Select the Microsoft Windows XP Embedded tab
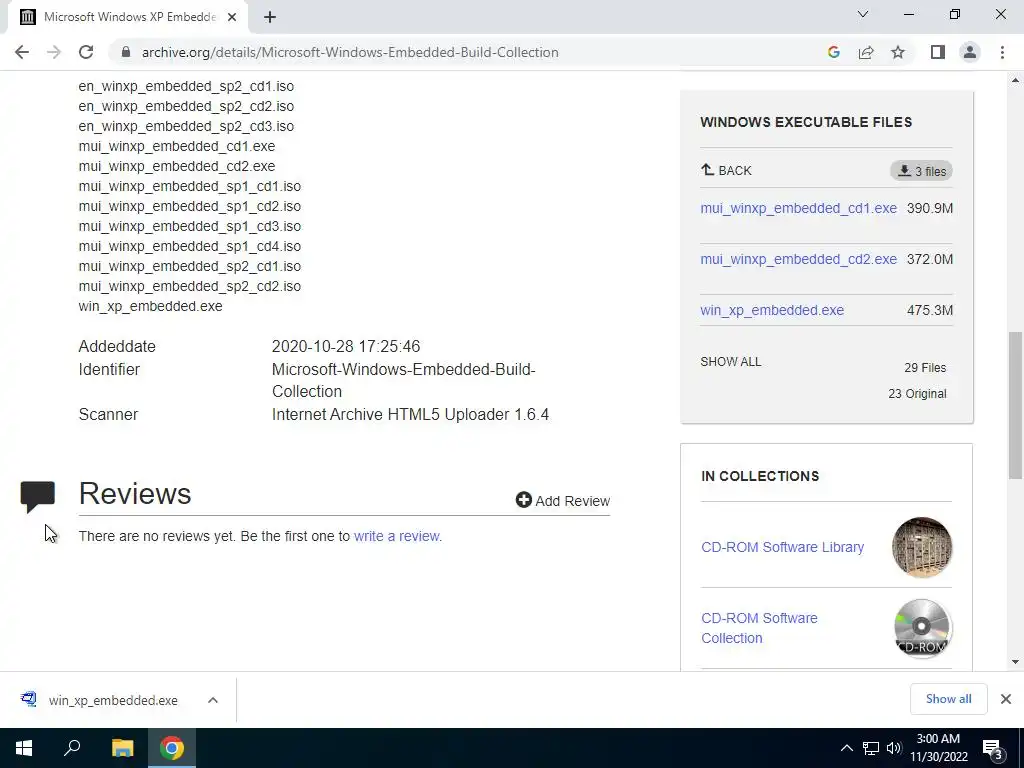This screenshot has height=768, width=1024. tap(128, 18)
